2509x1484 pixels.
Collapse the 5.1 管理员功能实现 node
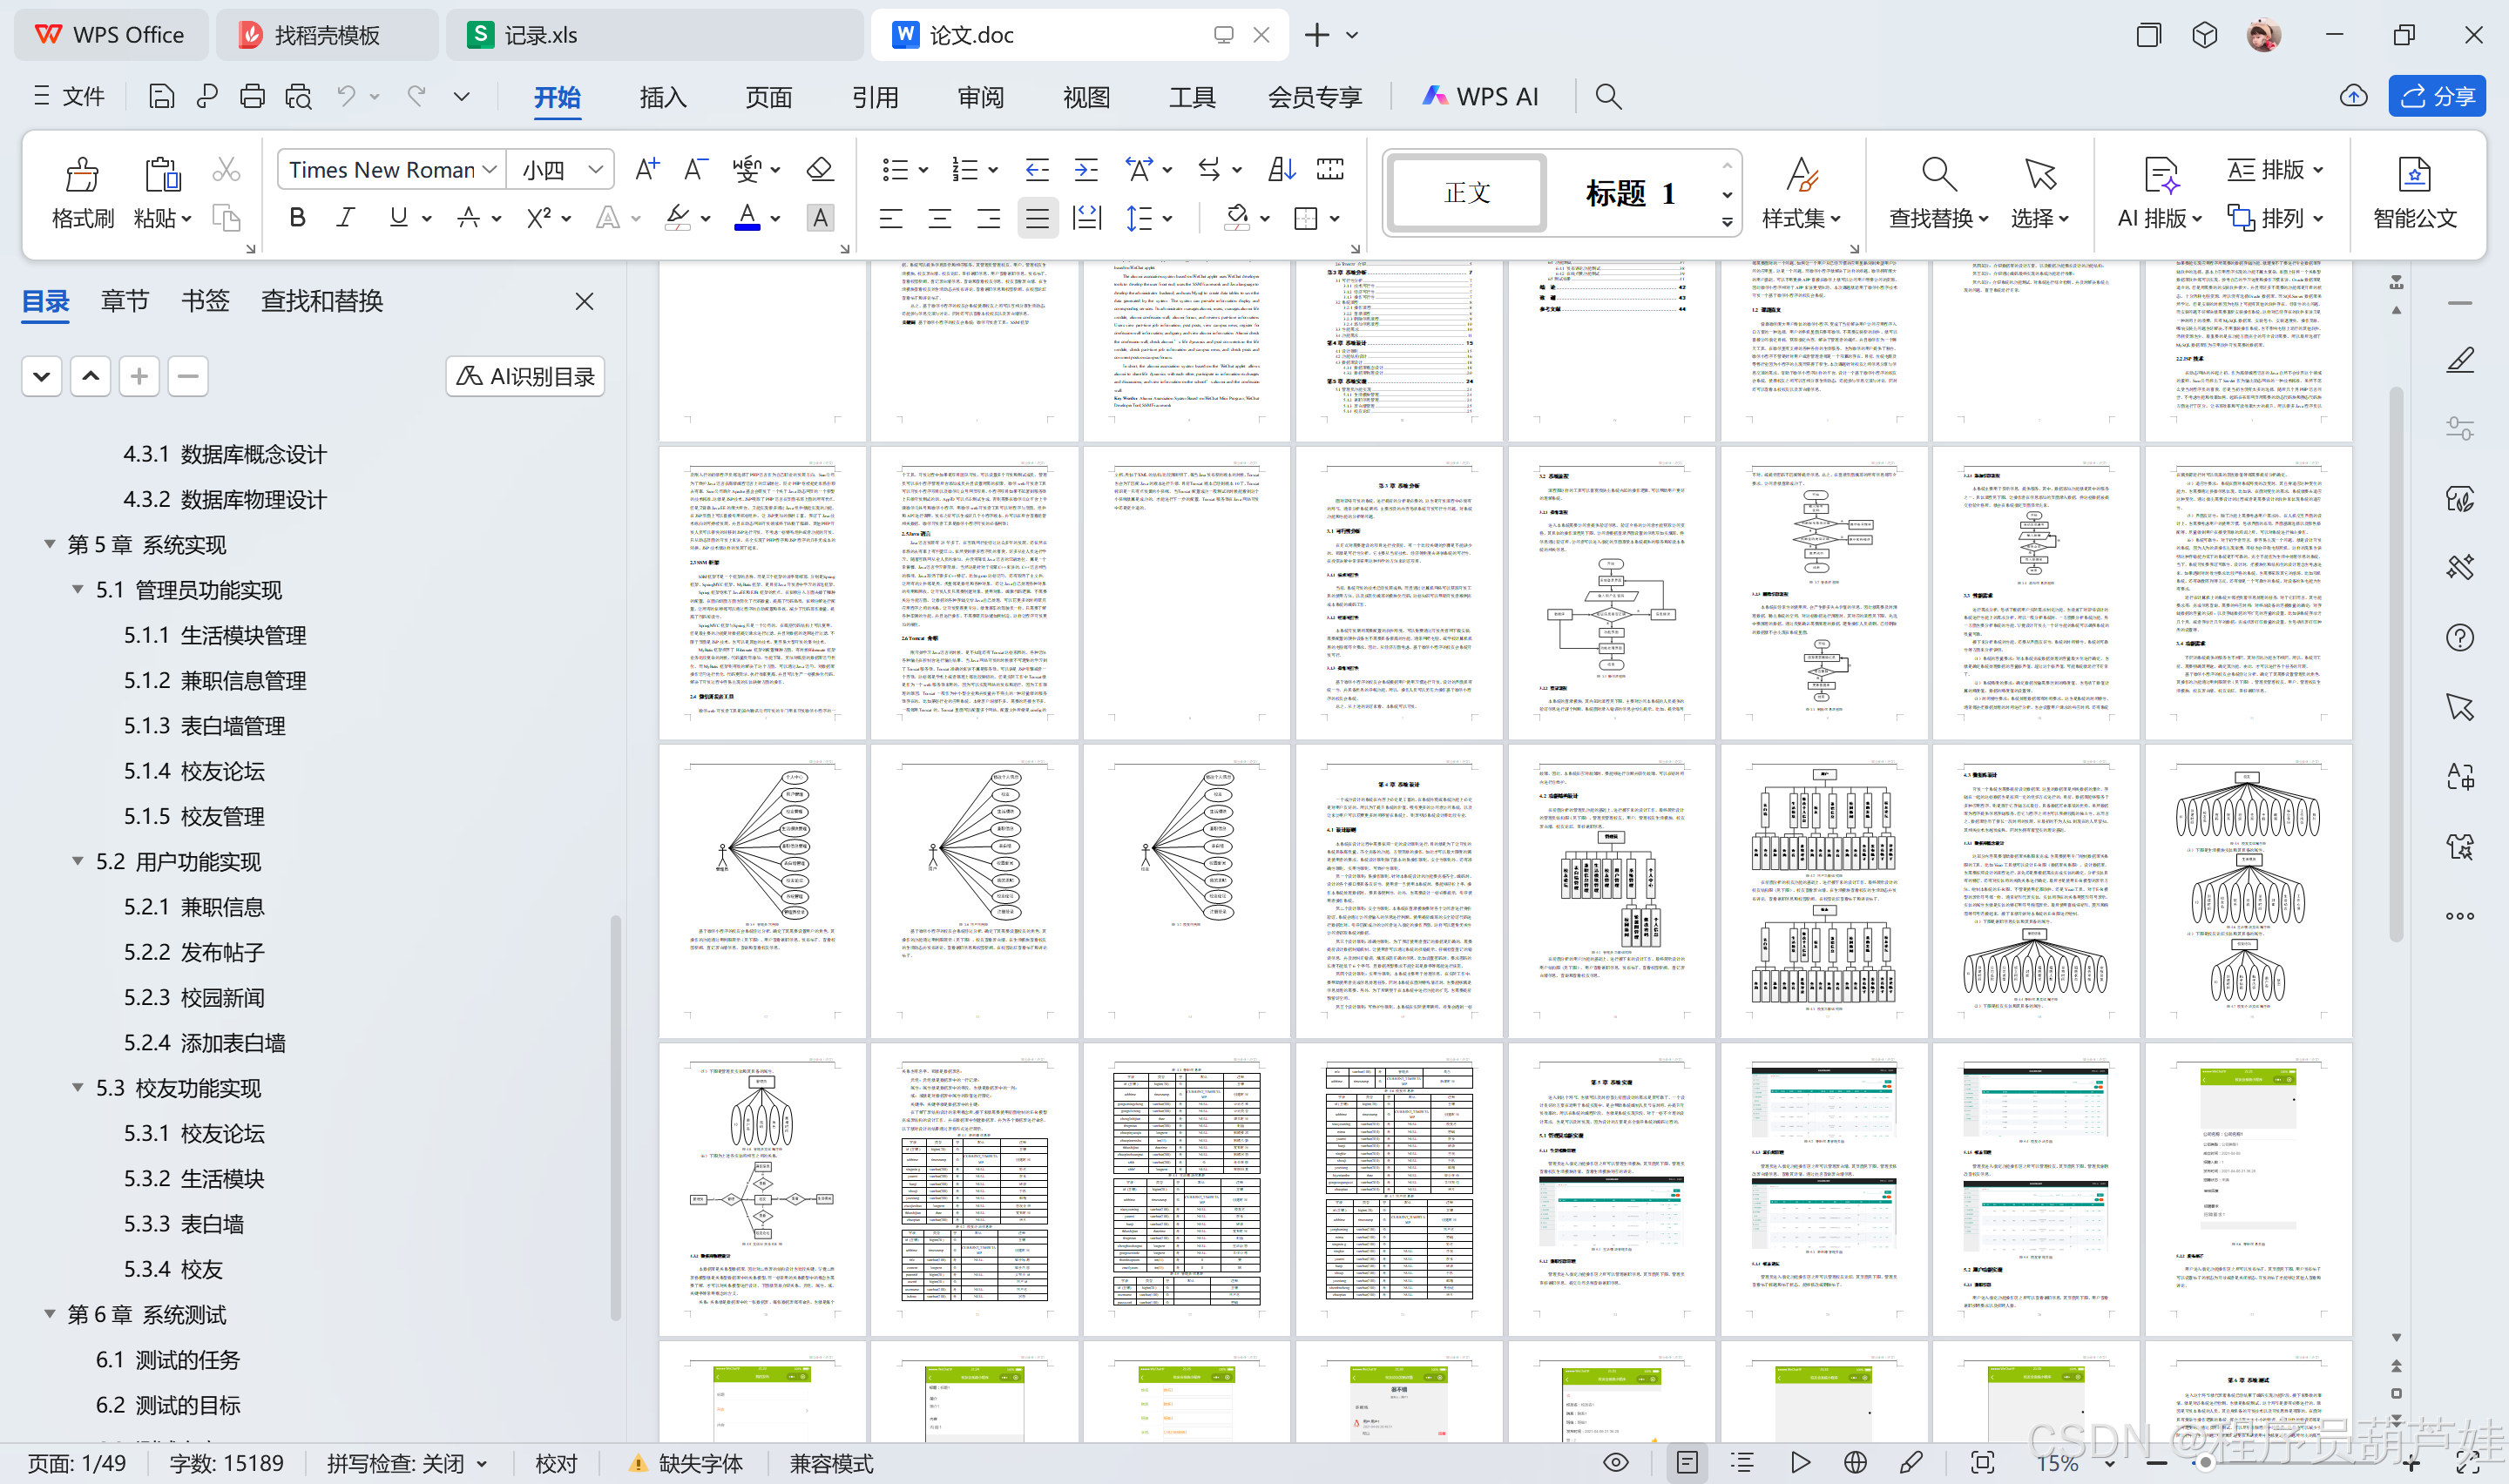pos(77,589)
